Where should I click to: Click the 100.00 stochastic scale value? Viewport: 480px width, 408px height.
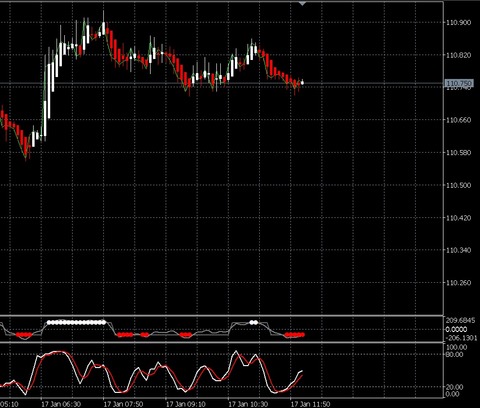457,347
